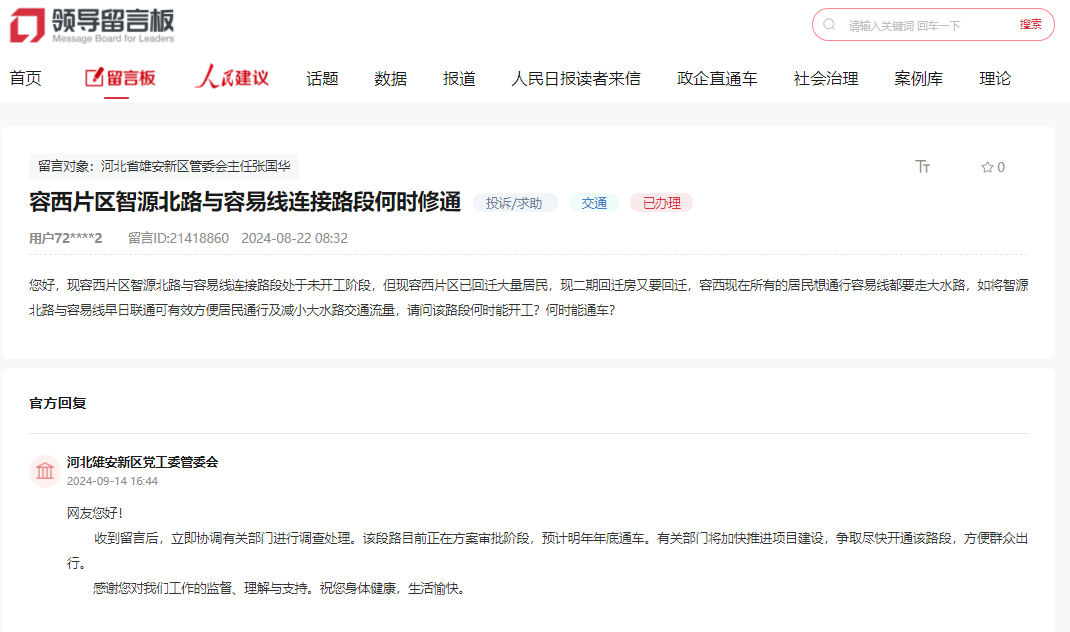Click the Message Board for Leaders logo
The width and height of the screenshot is (1070, 632).
point(92,26)
